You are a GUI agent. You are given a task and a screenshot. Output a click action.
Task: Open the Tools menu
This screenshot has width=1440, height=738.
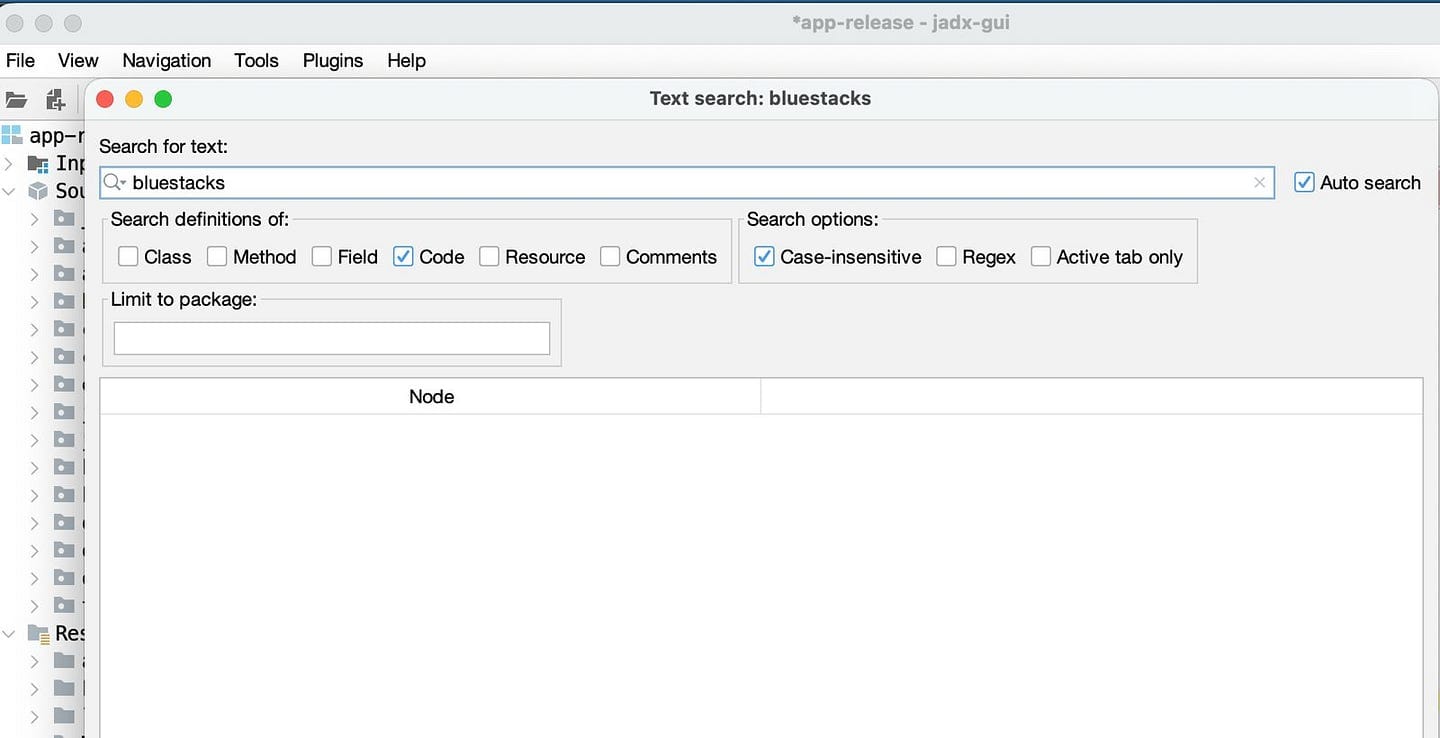pos(256,60)
